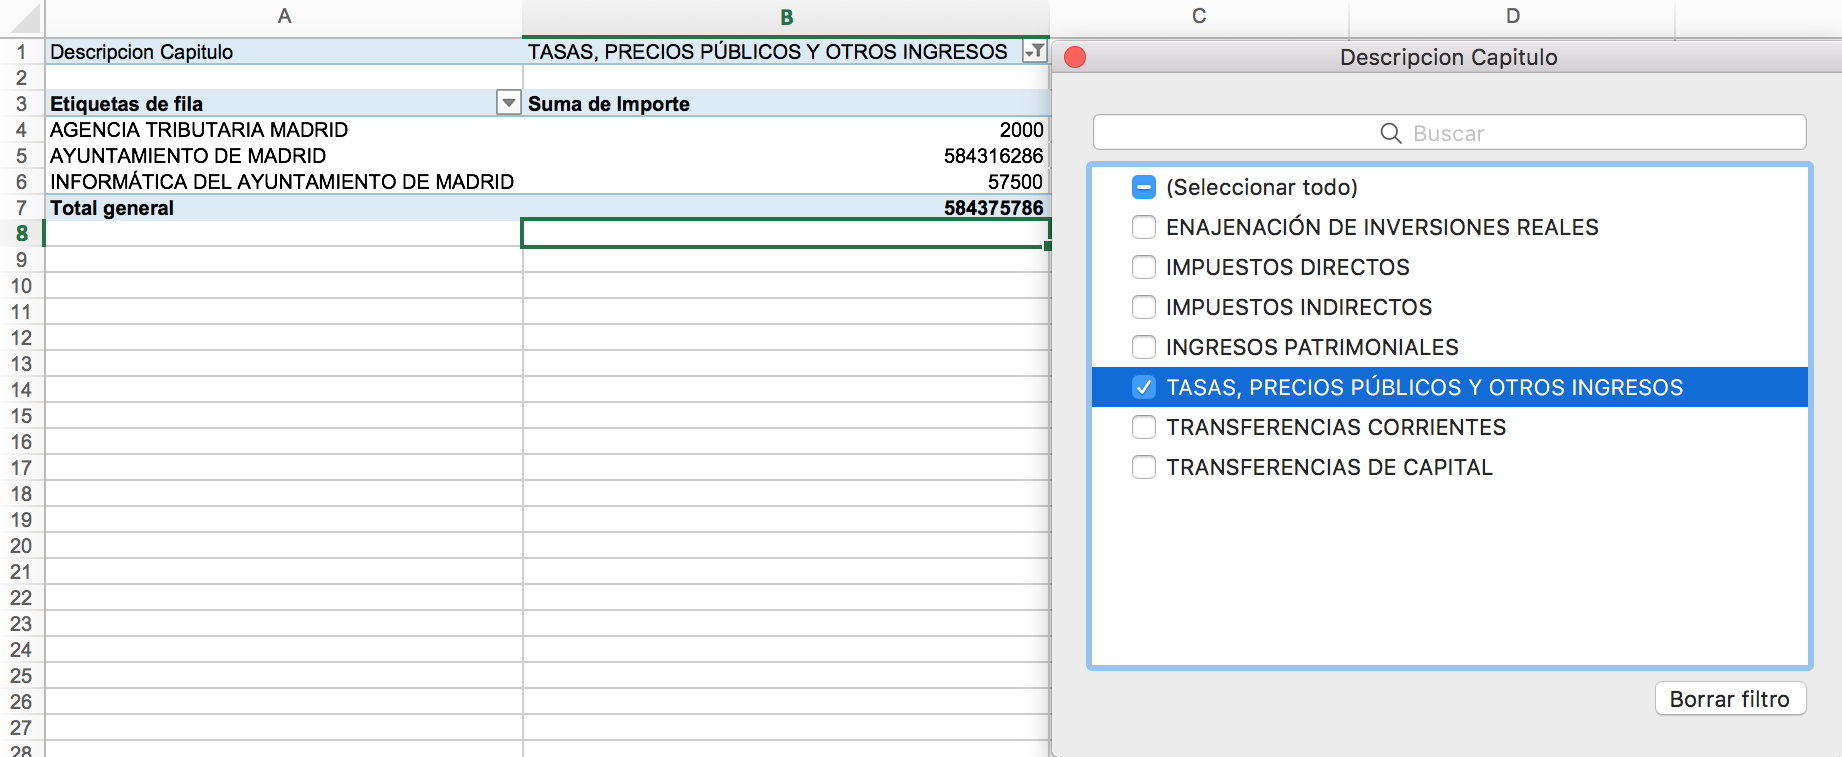Check IMPUESTOS DIRECTOS option
This screenshot has height=757, width=1842.
[1144, 267]
